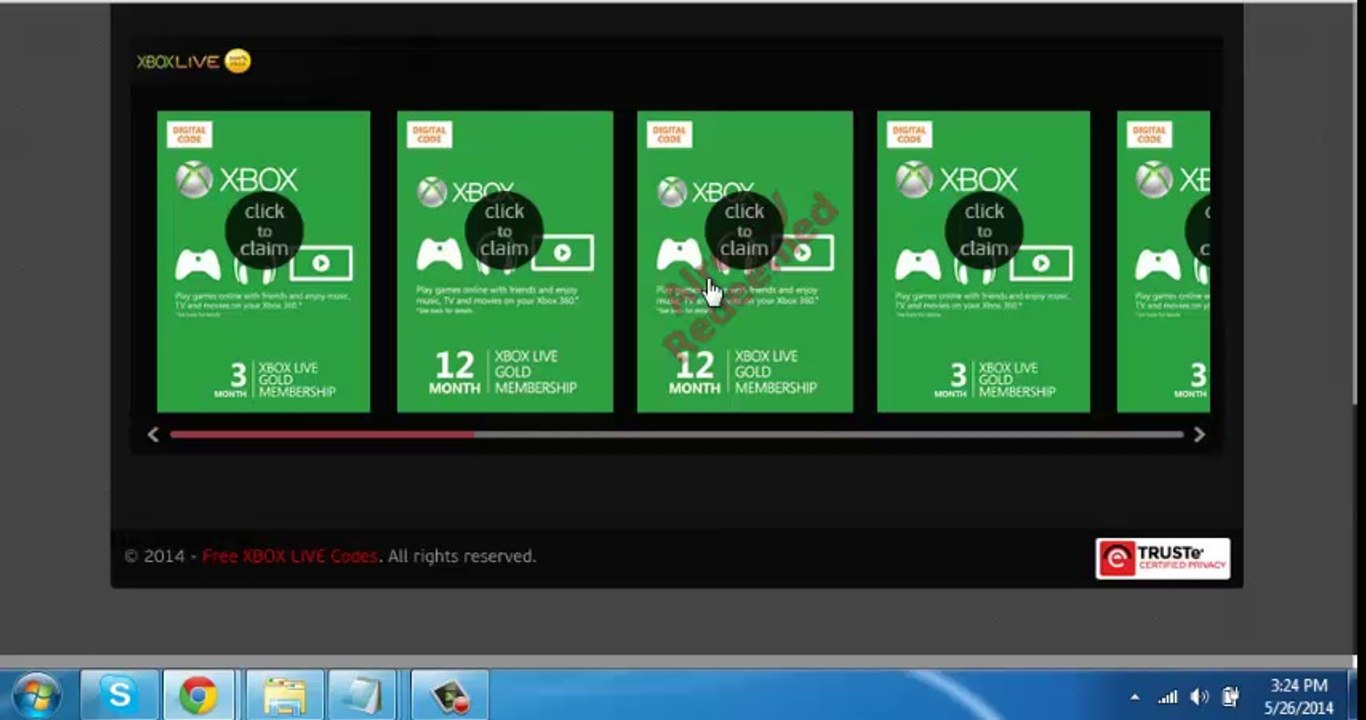
Task: Open the Notepad taskbar icon
Action: pos(362,695)
